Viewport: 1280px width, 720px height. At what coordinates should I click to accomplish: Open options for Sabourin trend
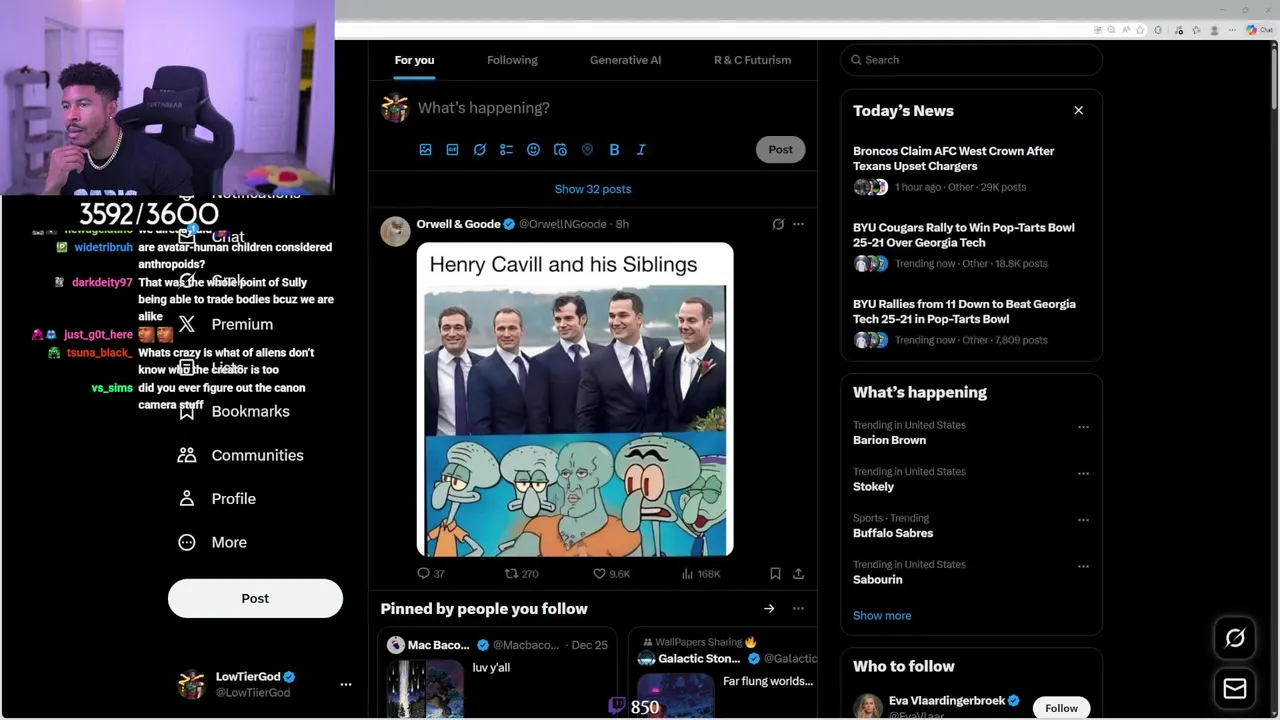click(x=1083, y=567)
